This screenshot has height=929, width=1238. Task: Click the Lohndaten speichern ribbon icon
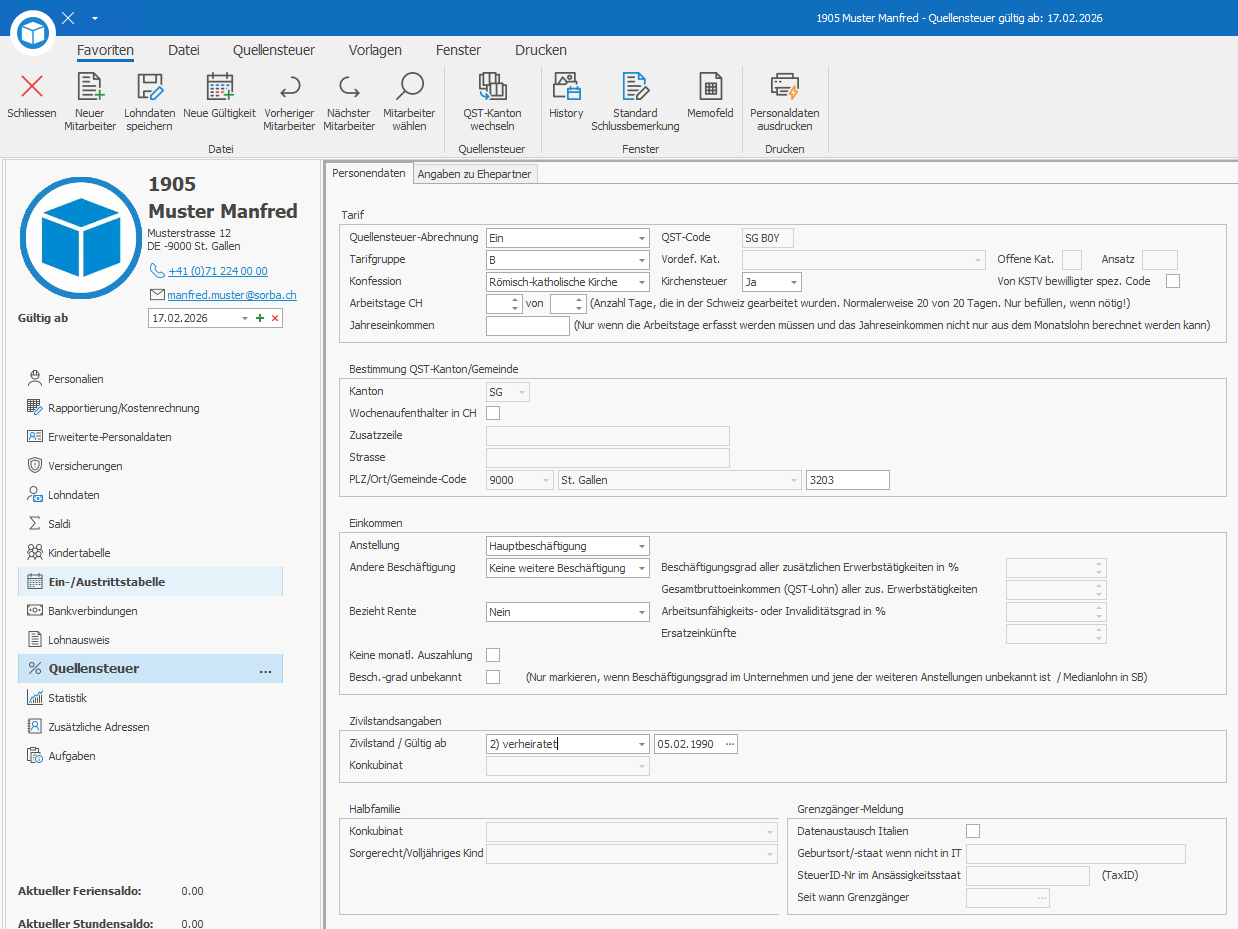149,89
